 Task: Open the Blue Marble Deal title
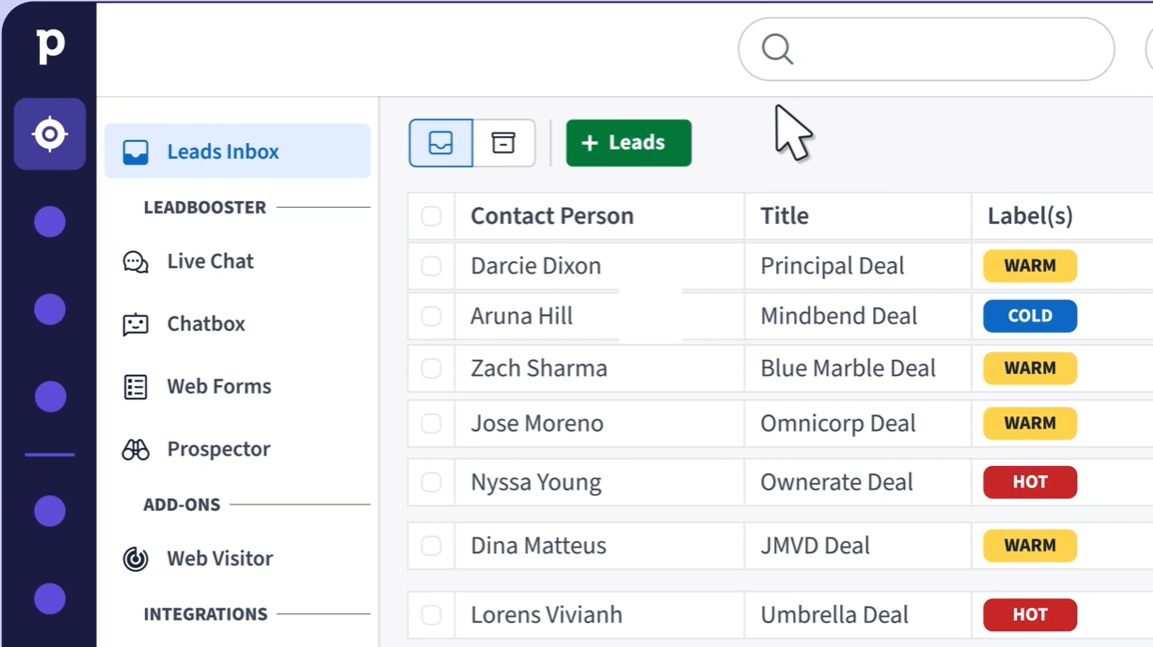tap(848, 368)
